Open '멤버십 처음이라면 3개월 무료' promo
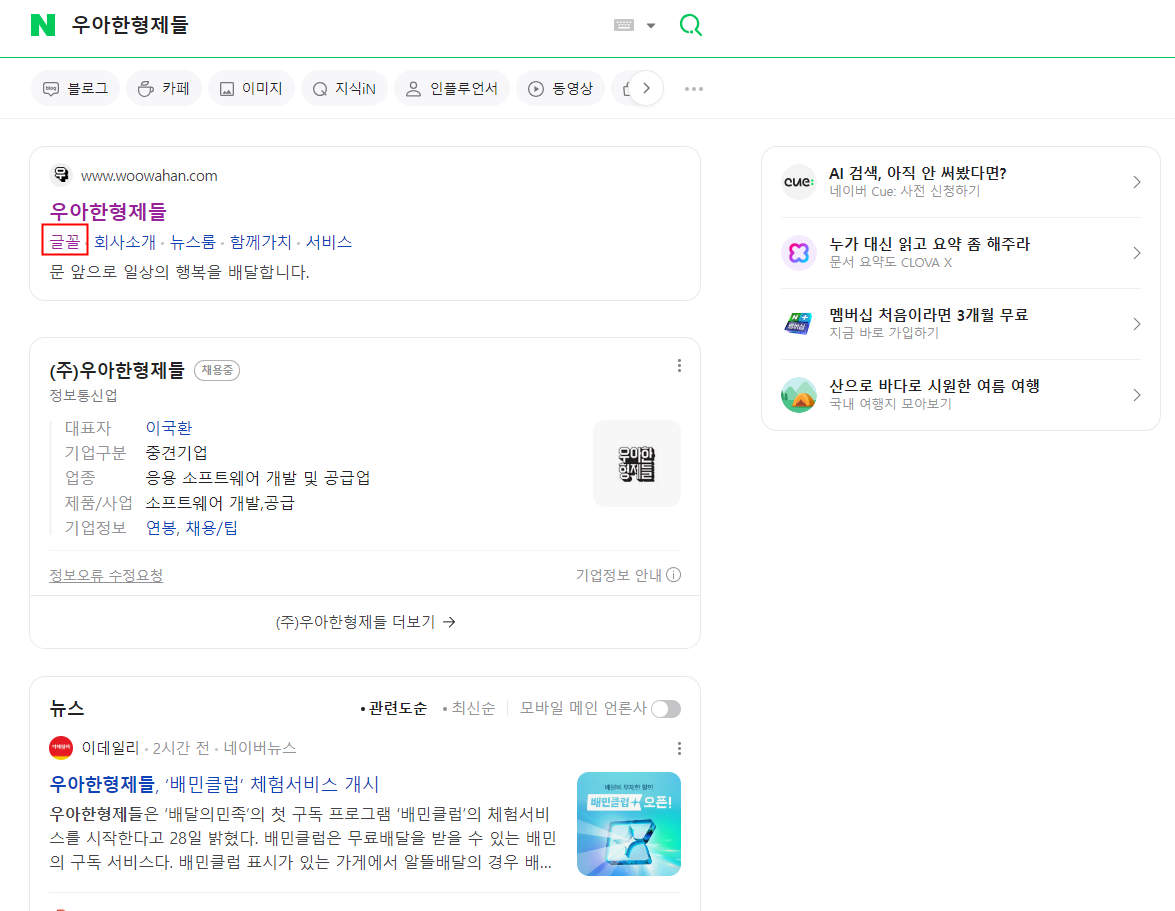The height and width of the screenshot is (911, 1175). click(928, 315)
